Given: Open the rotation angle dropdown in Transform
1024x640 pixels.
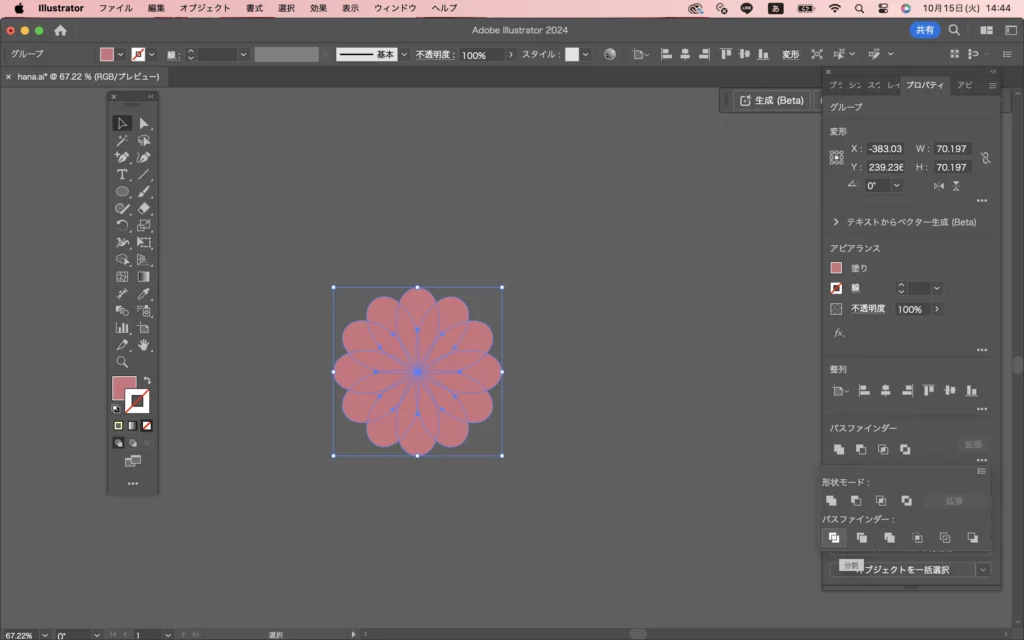Looking at the screenshot, I should (896, 185).
